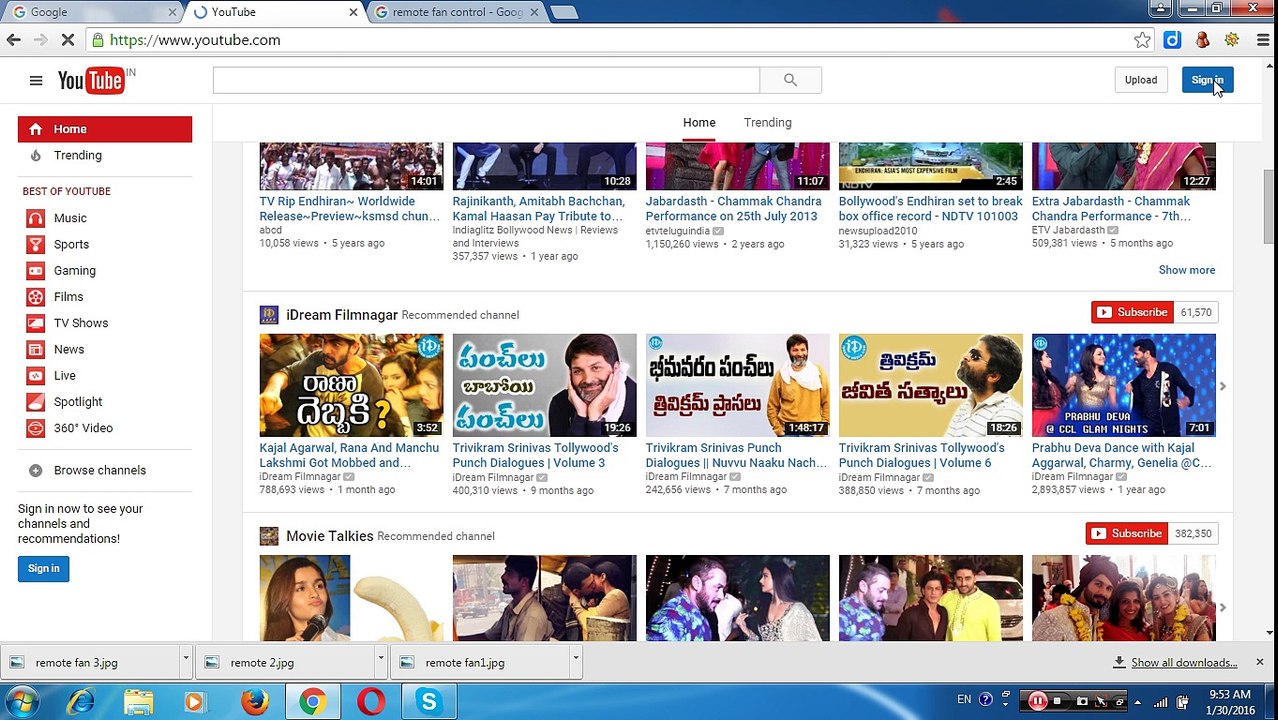1278x720 pixels.
Task: Open the Spotlight category icon
Action: pos(36,402)
